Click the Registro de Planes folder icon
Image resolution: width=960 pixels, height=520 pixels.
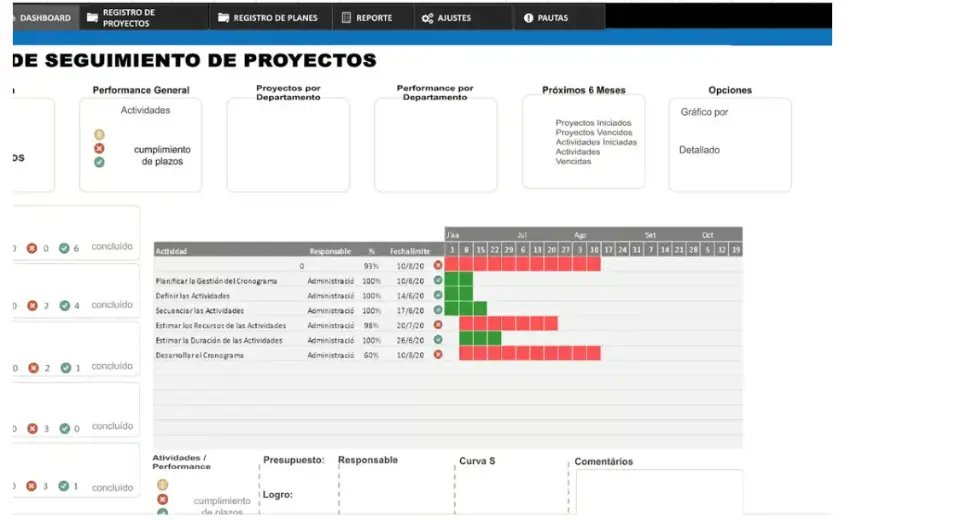pyautogui.click(x=224, y=18)
